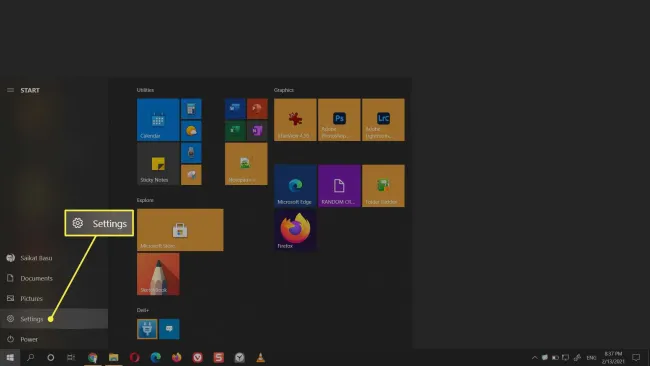650x366 pixels.
Task: Launch the red S taskbar icon
Action: [x=218, y=357]
